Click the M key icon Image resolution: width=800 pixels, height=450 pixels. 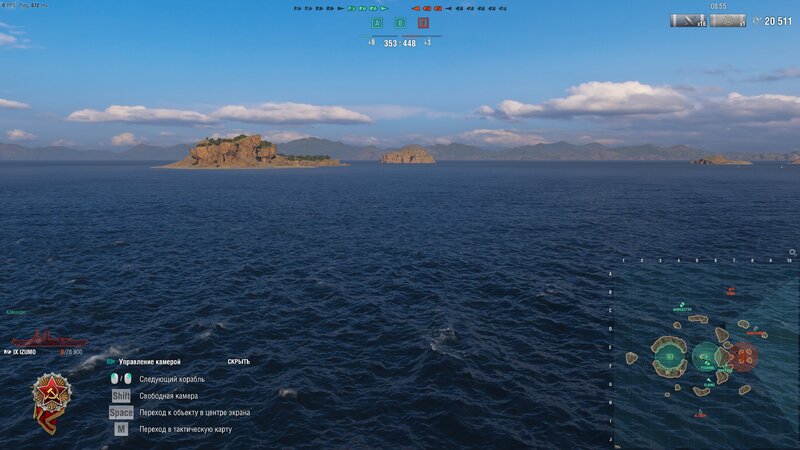121,429
